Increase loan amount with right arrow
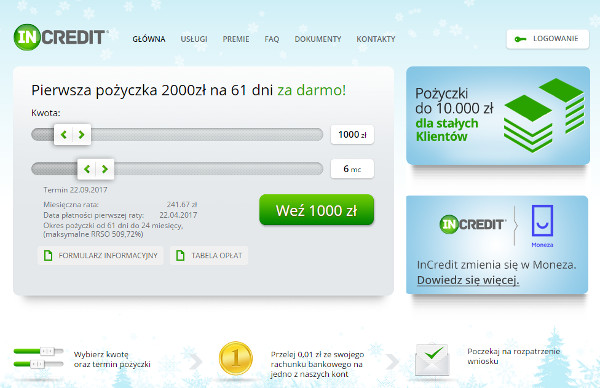600x388 pixels. [81, 135]
